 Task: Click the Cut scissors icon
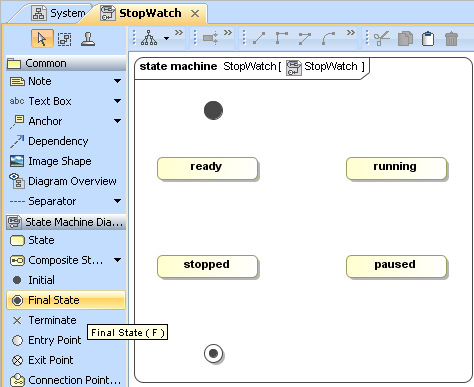382,38
